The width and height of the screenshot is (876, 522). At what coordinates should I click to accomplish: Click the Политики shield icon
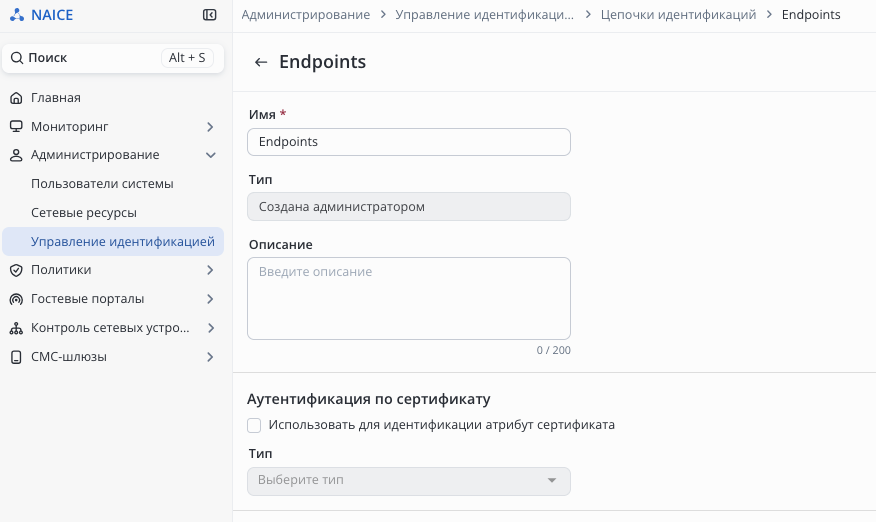[16, 270]
